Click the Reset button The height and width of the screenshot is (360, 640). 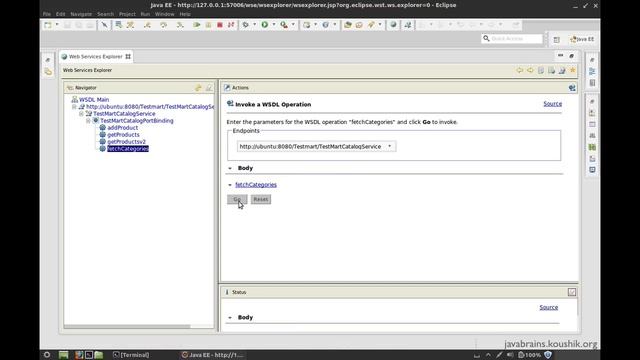click(261, 199)
